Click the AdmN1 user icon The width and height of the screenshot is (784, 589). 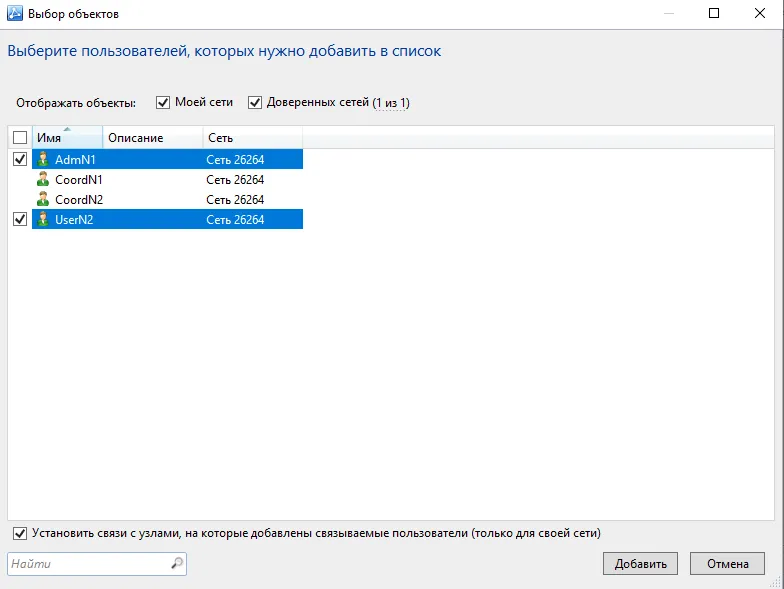43,159
